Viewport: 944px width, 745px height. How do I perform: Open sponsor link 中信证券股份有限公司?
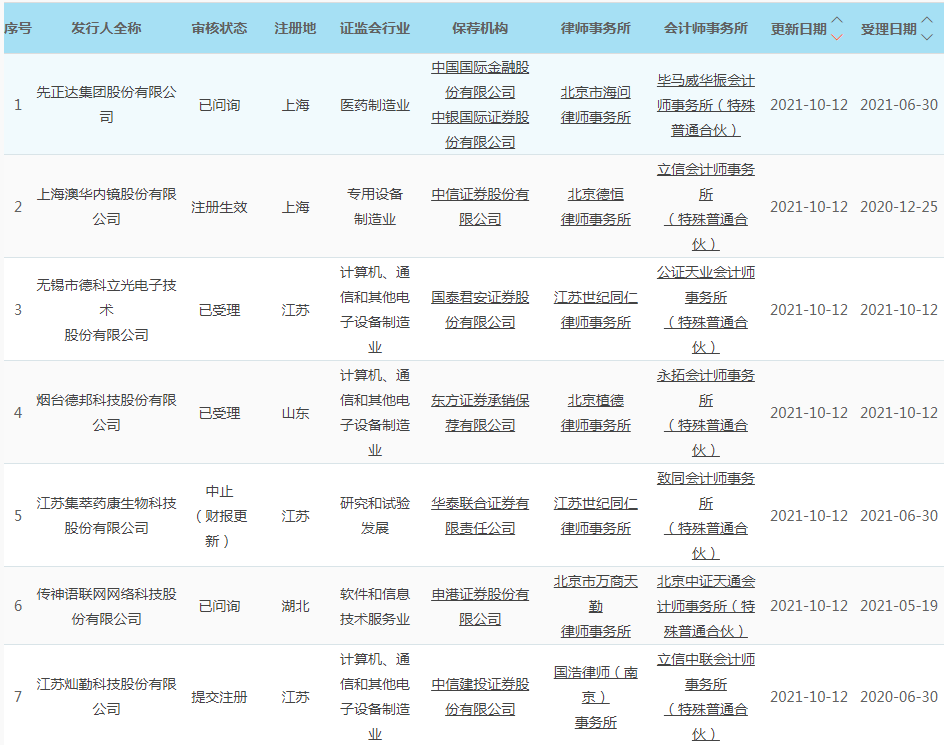[480, 206]
